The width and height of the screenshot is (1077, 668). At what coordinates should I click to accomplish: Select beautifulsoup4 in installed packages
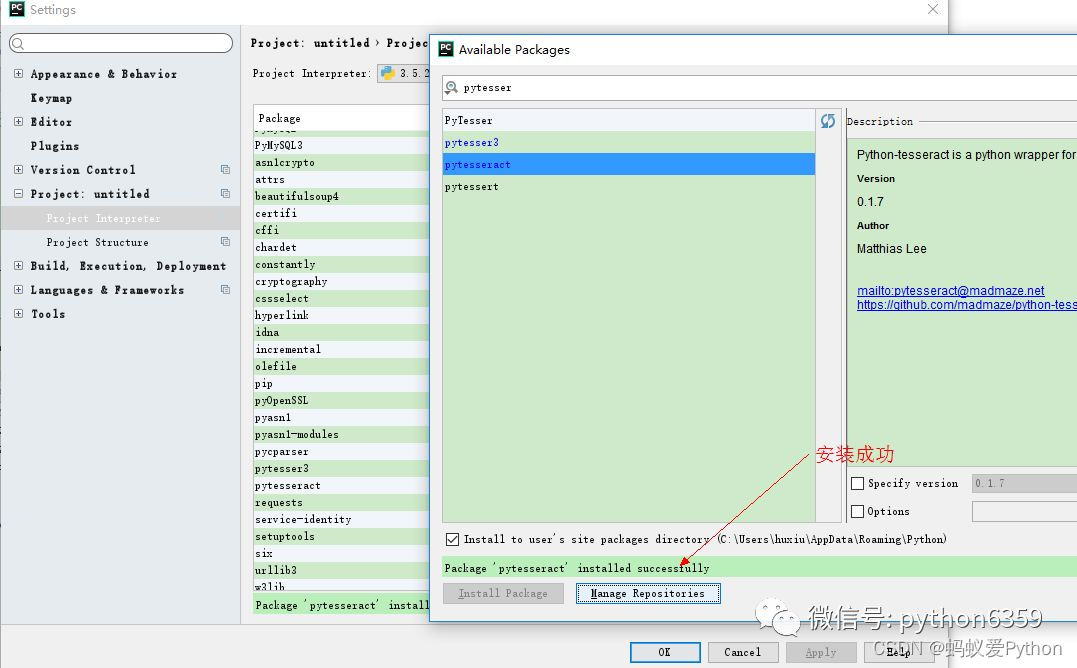click(341, 196)
